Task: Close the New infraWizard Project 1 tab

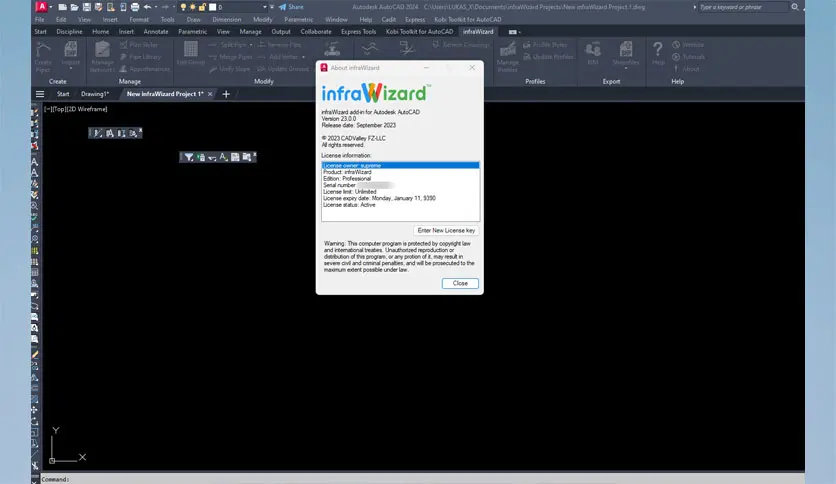Action: (210, 94)
